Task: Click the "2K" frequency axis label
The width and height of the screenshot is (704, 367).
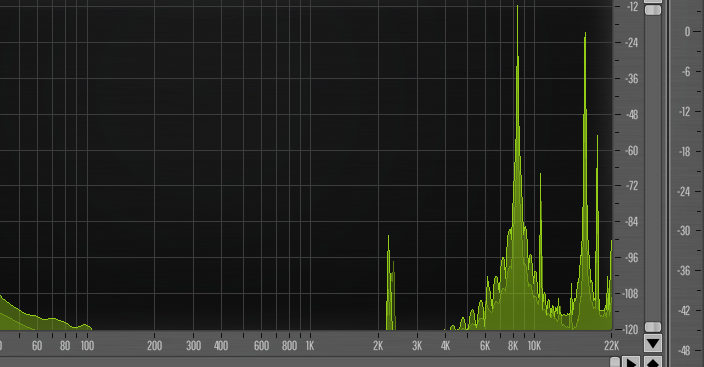Action: point(378,346)
